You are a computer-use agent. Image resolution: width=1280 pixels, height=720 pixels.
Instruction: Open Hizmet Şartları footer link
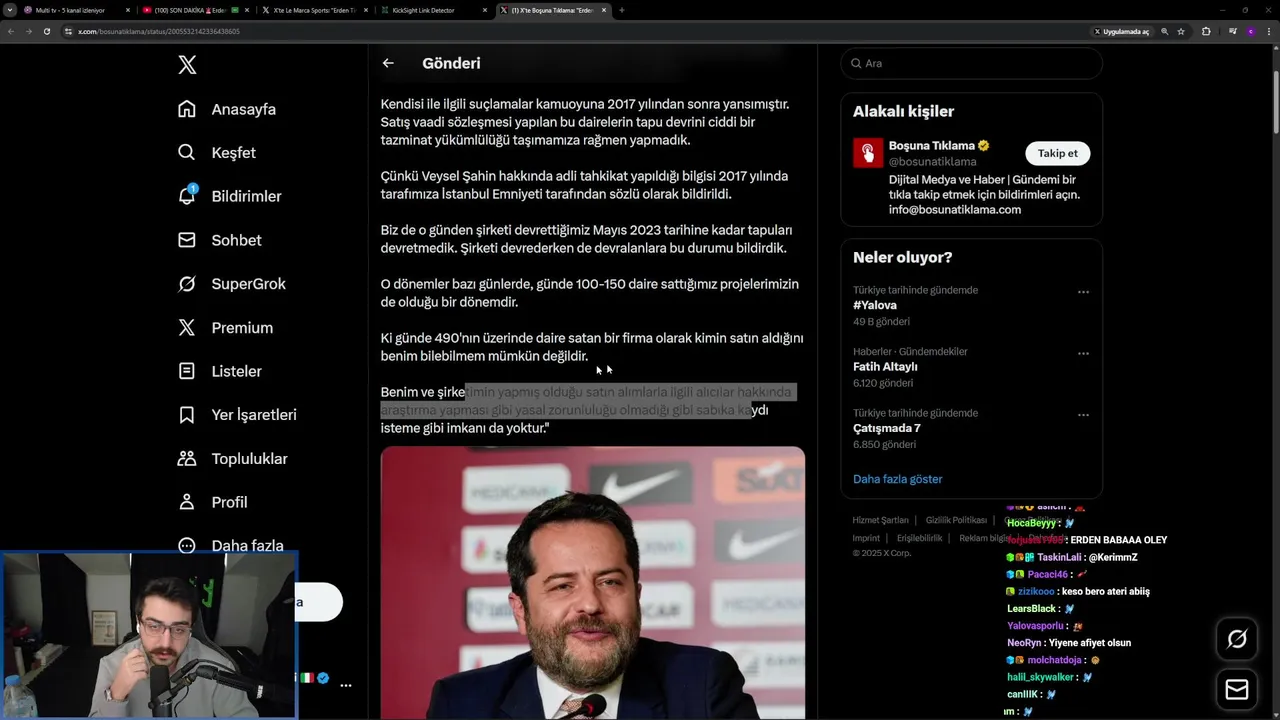pyautogui.click(x=880, y=520)
